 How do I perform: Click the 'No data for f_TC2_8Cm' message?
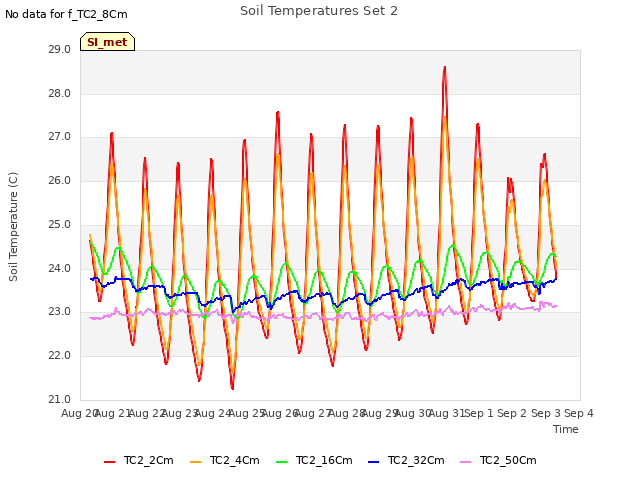point(66,14)
